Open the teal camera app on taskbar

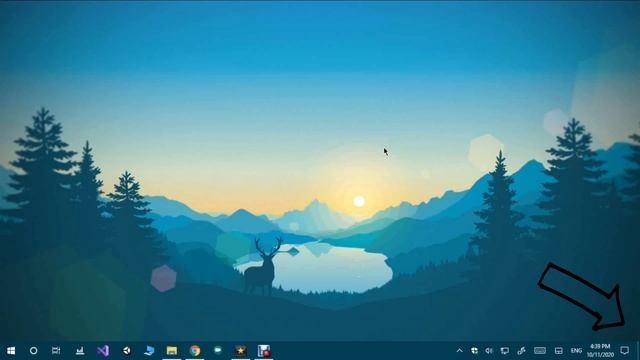(x=218, y=350)
